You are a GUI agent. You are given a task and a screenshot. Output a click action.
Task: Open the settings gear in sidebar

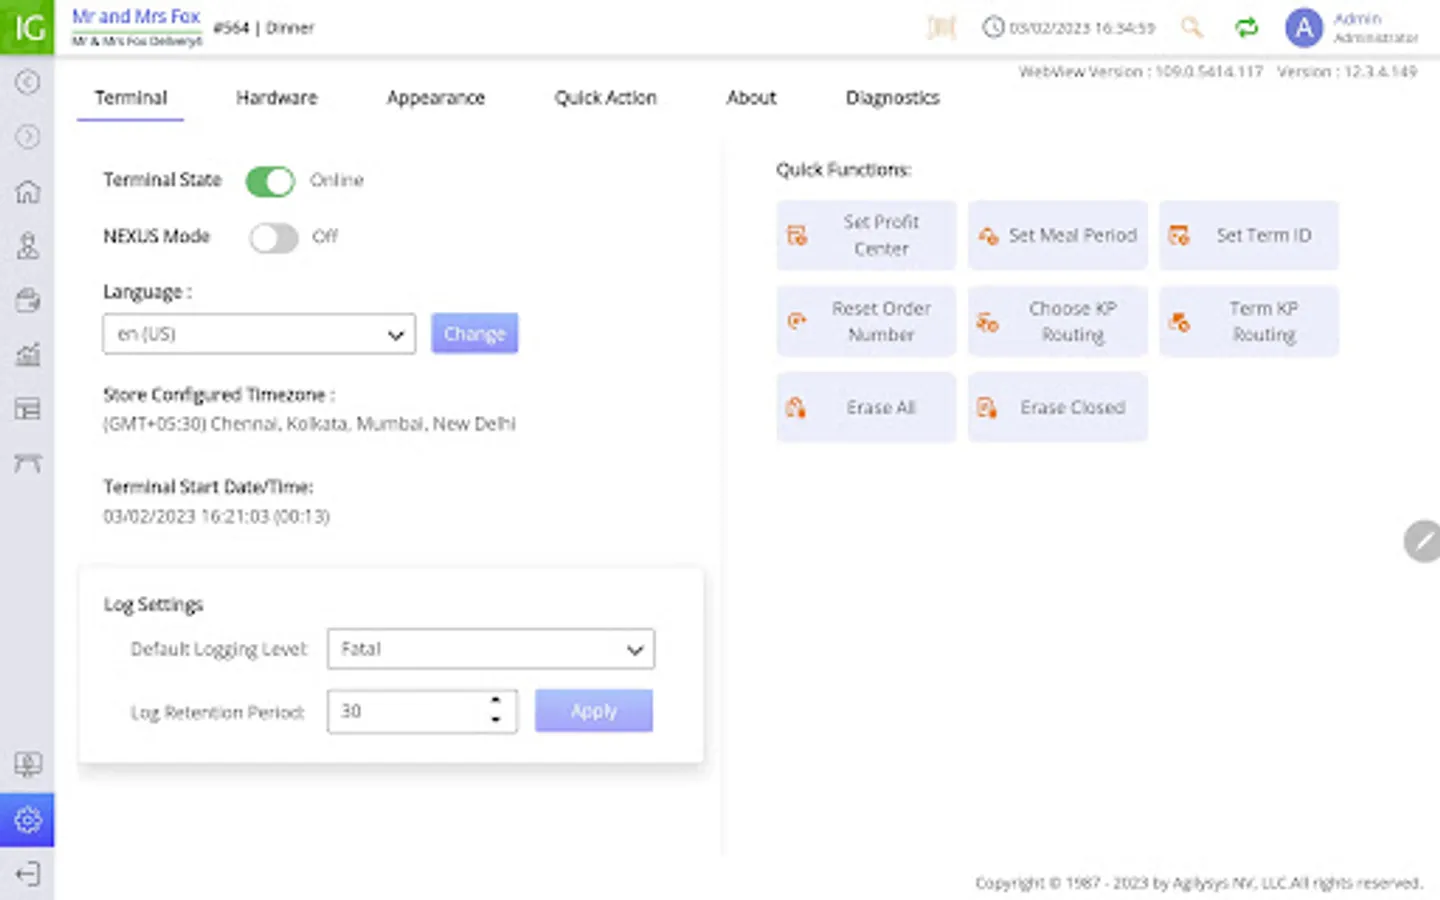click(x=28, y=820)
